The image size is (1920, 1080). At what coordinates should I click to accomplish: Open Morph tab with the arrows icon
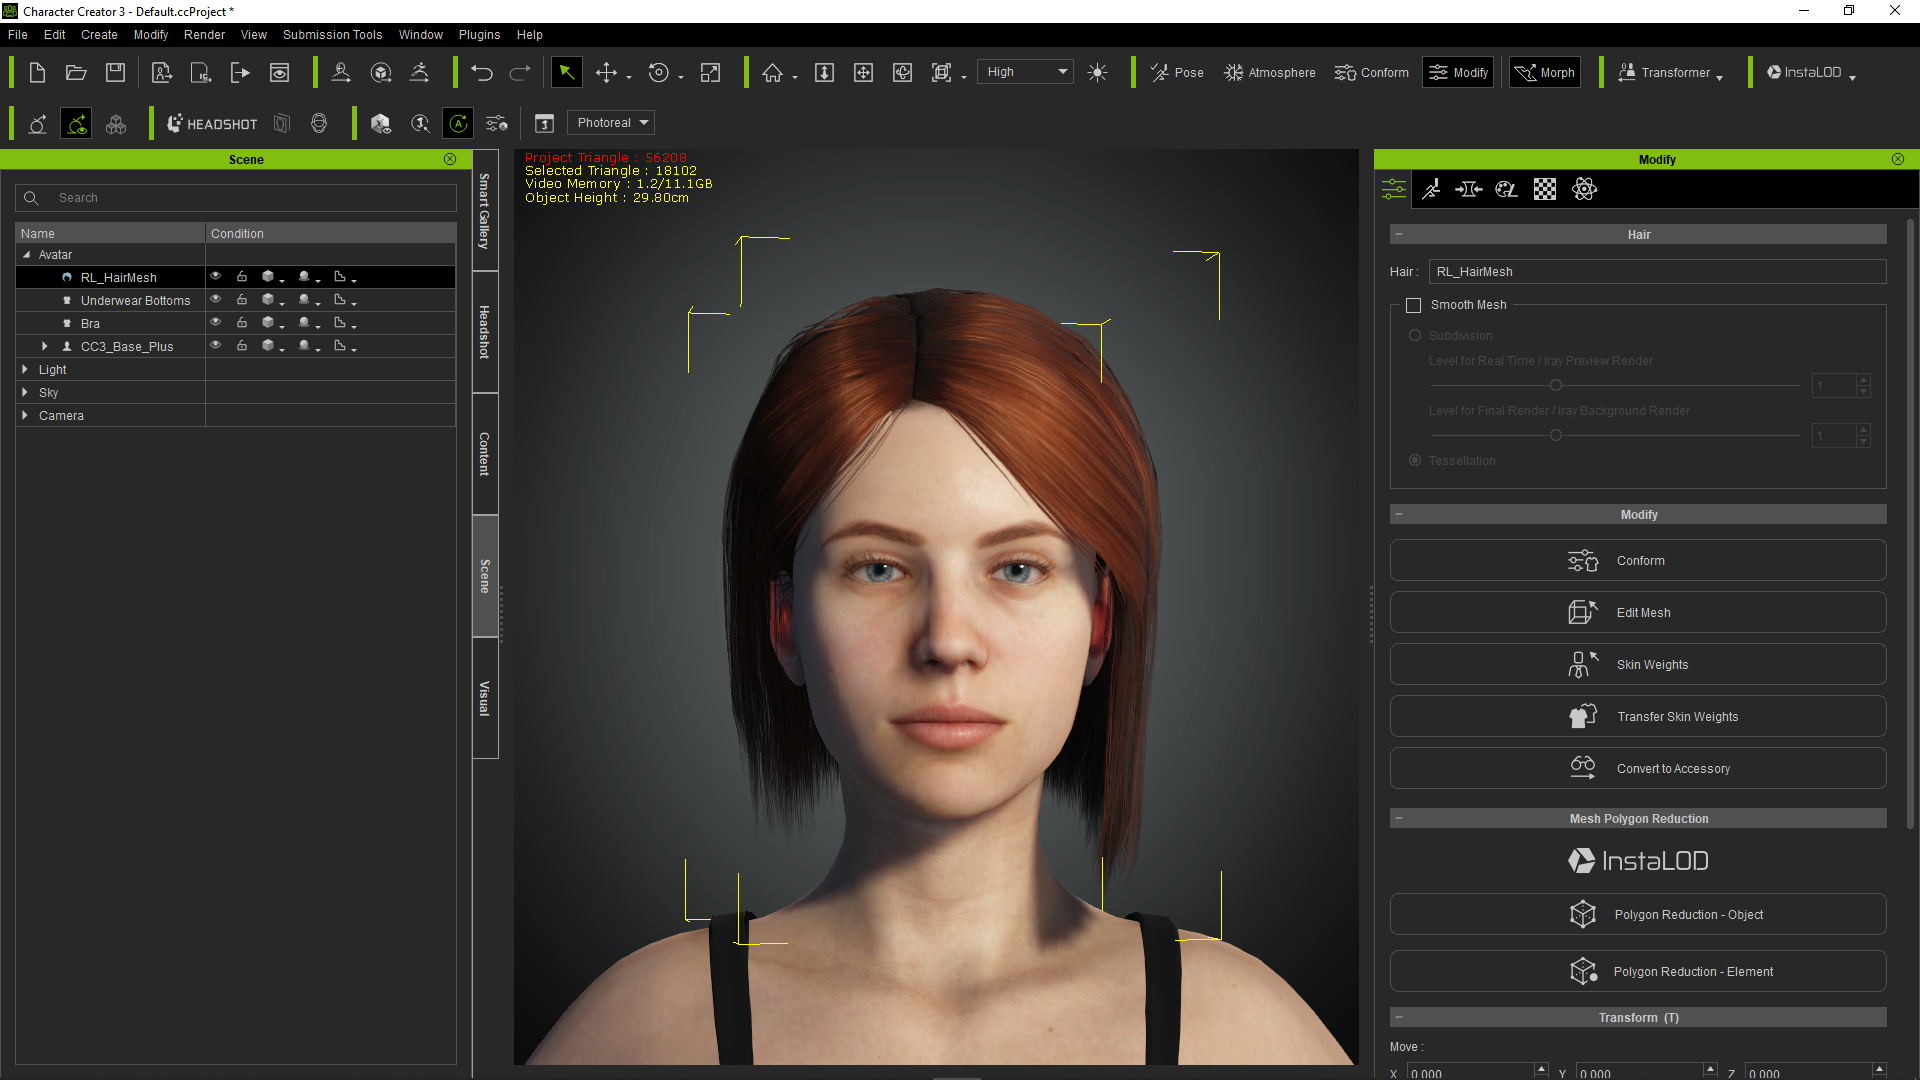[1469, 189]
